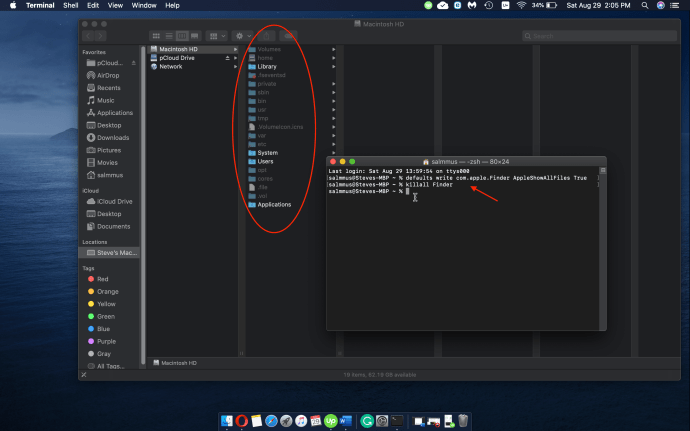
Task: Open Terminal icon in the Dock
Action: 397,421
